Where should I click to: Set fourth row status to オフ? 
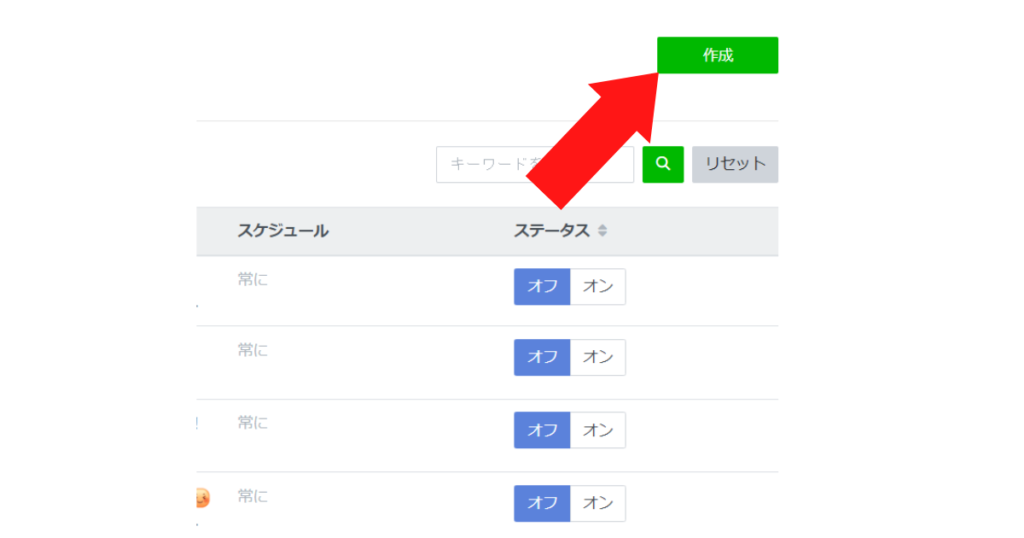point(542,503)
